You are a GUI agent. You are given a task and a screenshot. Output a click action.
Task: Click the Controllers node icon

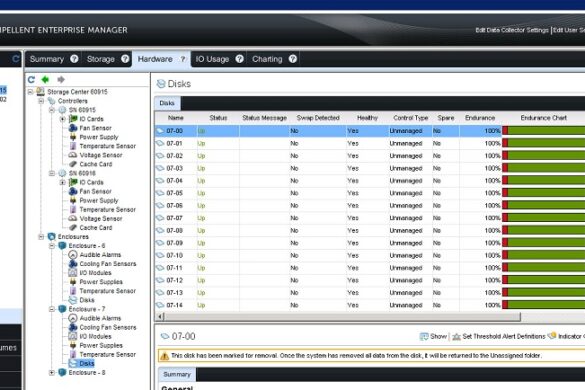point(51,101)
